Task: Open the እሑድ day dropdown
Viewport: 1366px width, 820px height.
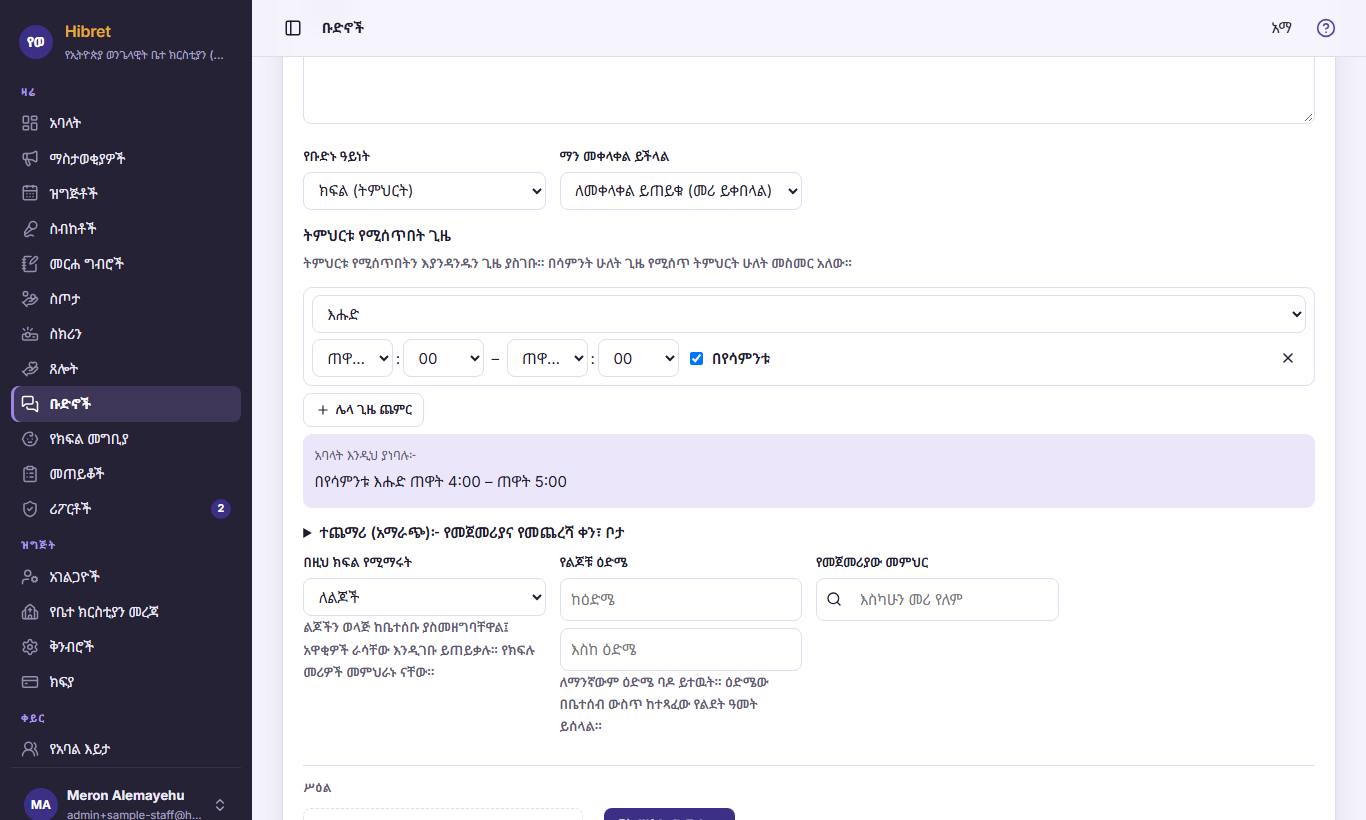Action: pos(809,314)
